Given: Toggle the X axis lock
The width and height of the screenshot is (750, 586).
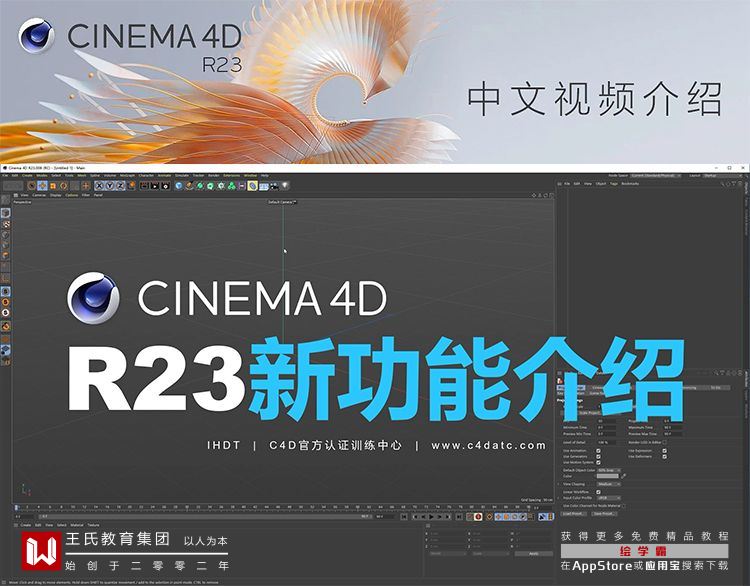Looking at the screenshot, I should point(99,186).
